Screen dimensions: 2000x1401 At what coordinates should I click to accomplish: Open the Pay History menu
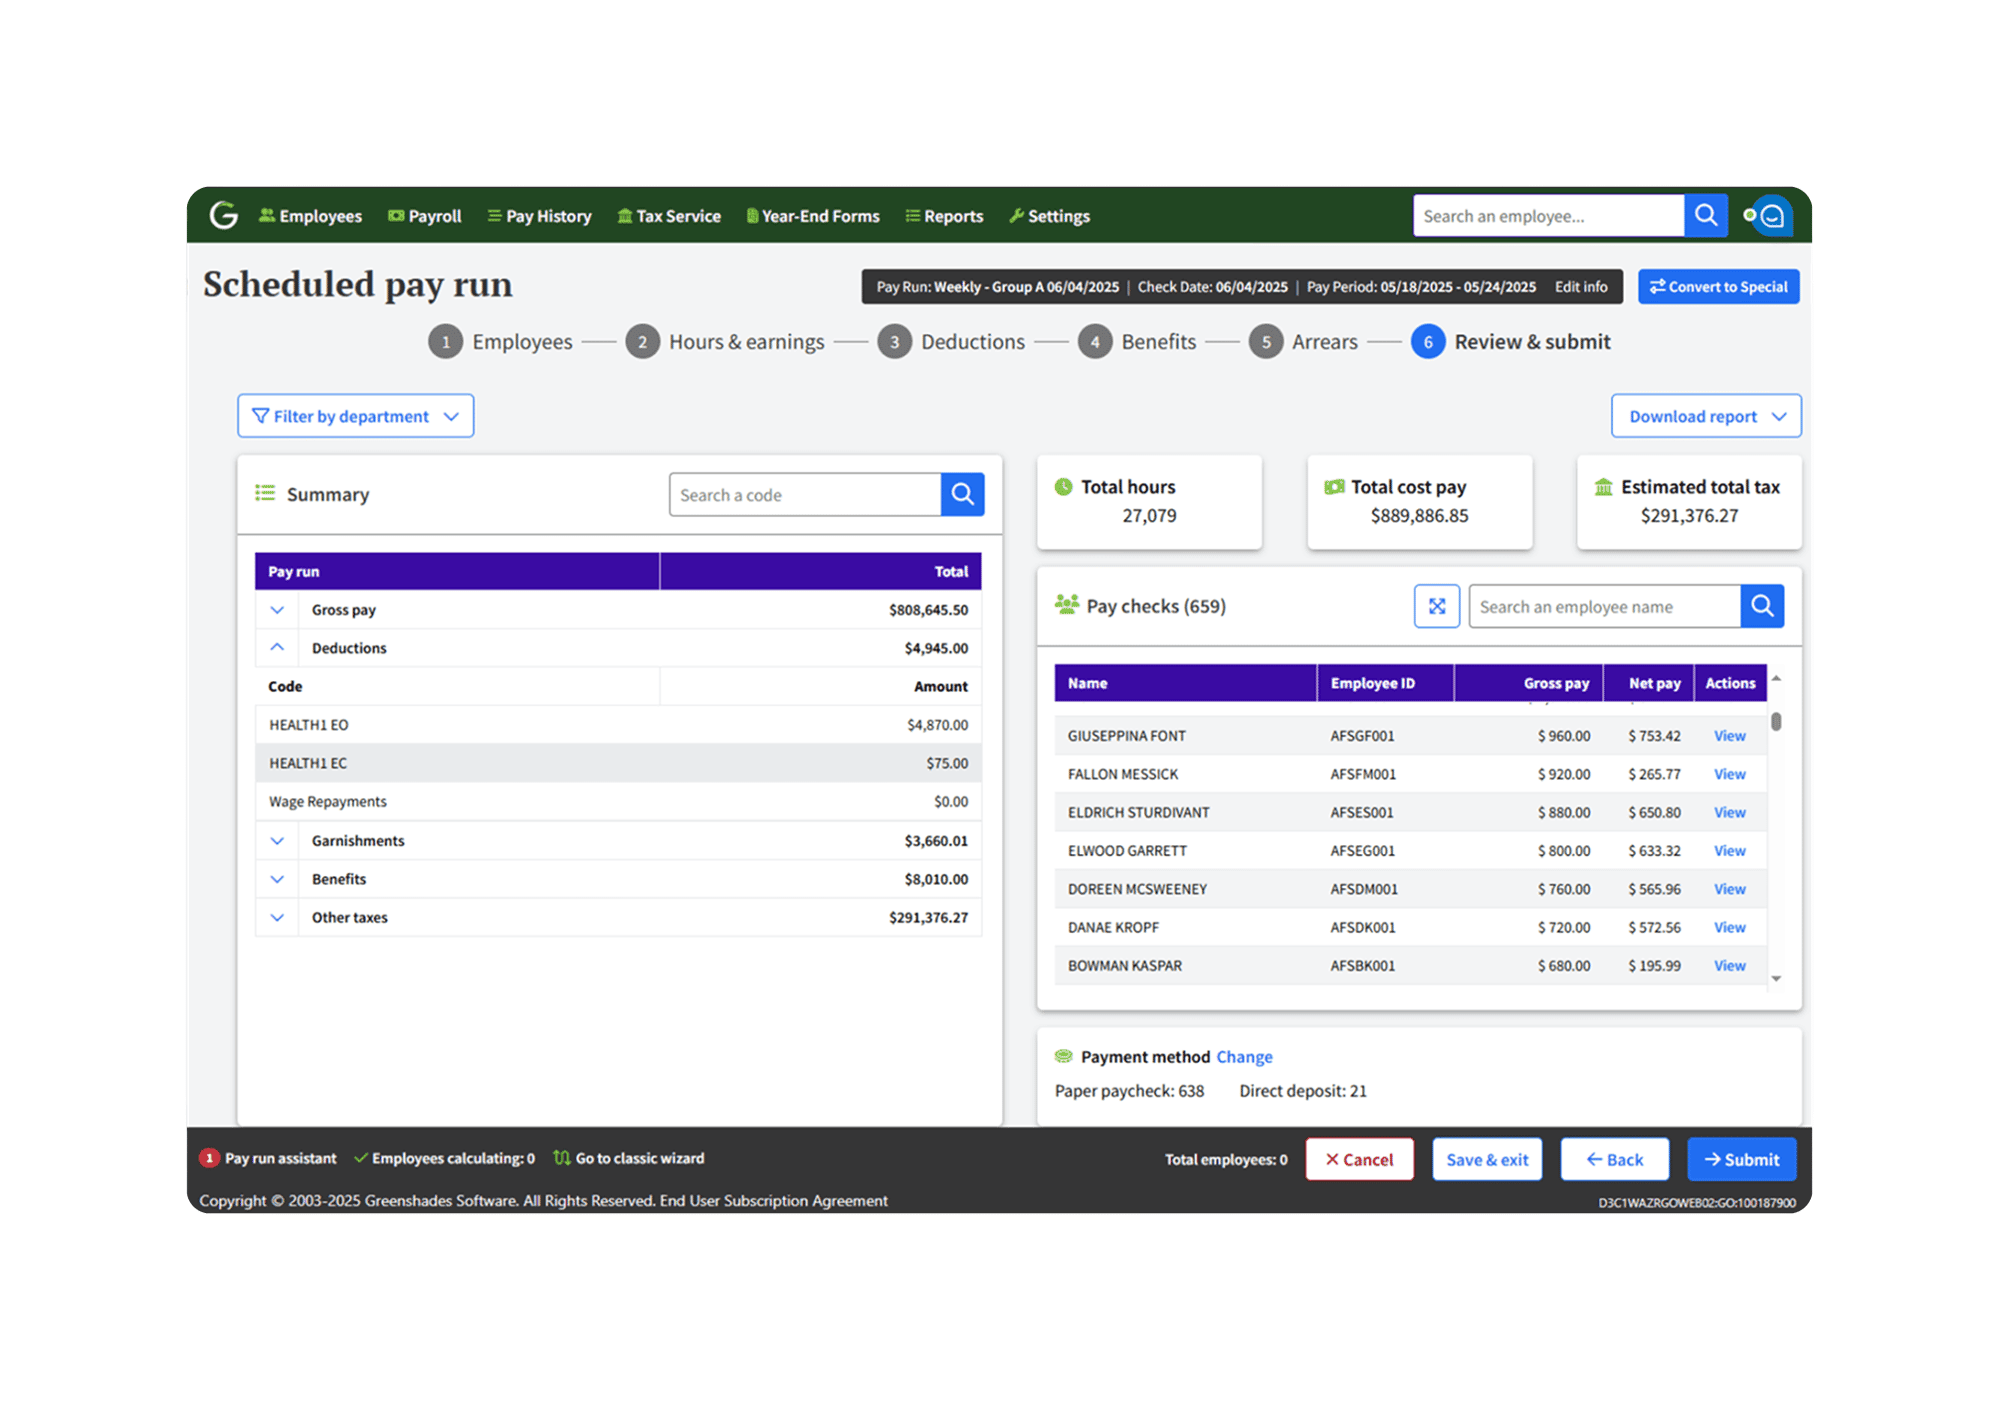click(x=539, y=216)
